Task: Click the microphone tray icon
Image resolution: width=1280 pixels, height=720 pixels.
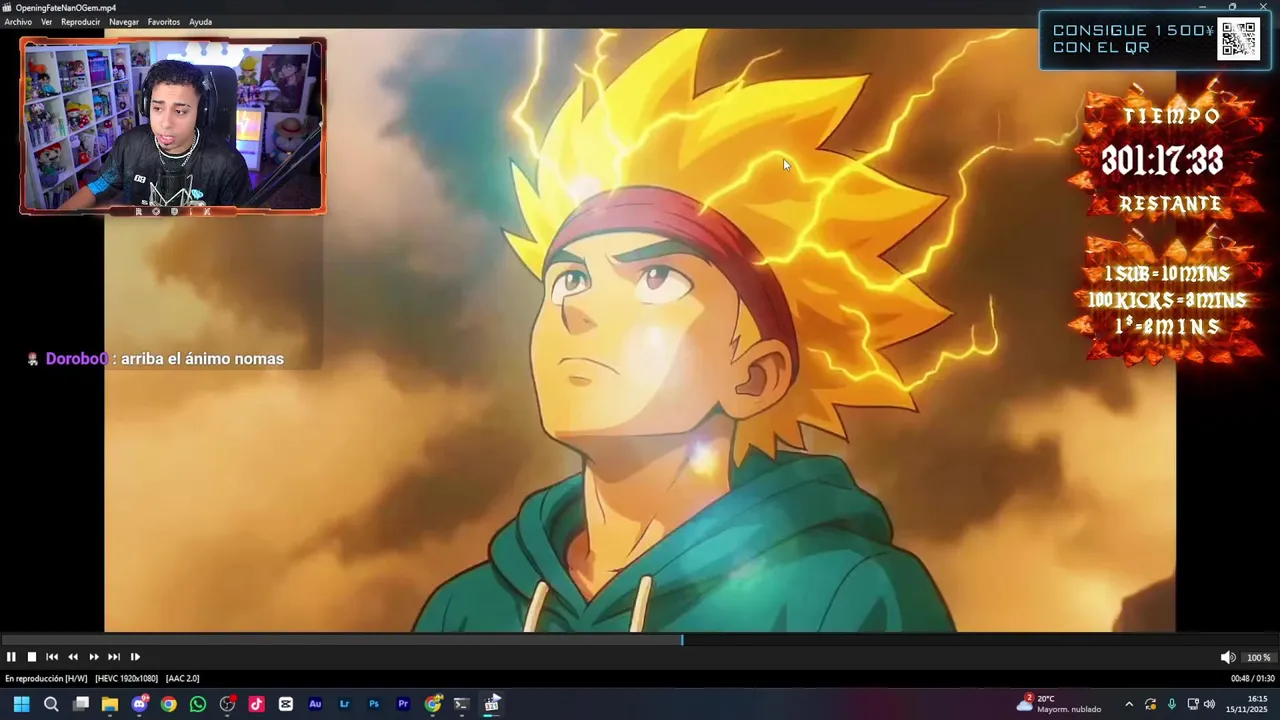Action: pos(1172,704)
